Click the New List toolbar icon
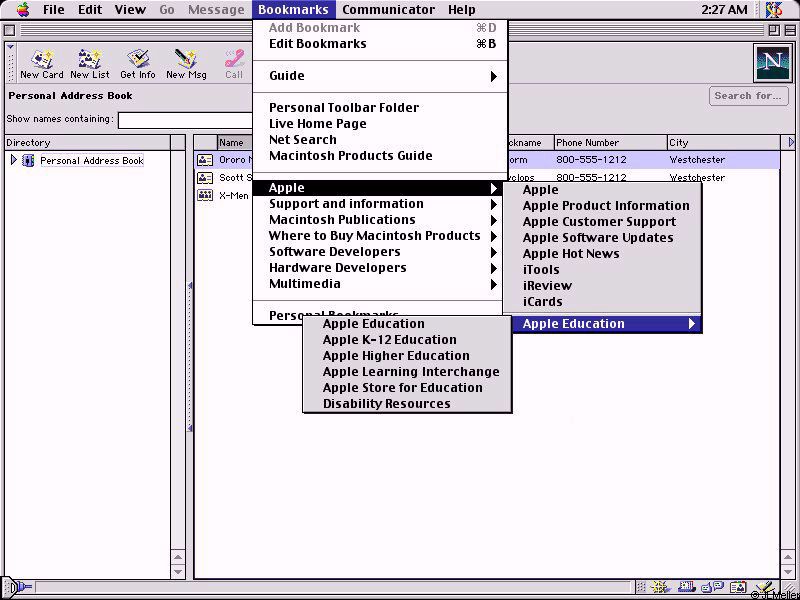 click(x=90, y=63)
